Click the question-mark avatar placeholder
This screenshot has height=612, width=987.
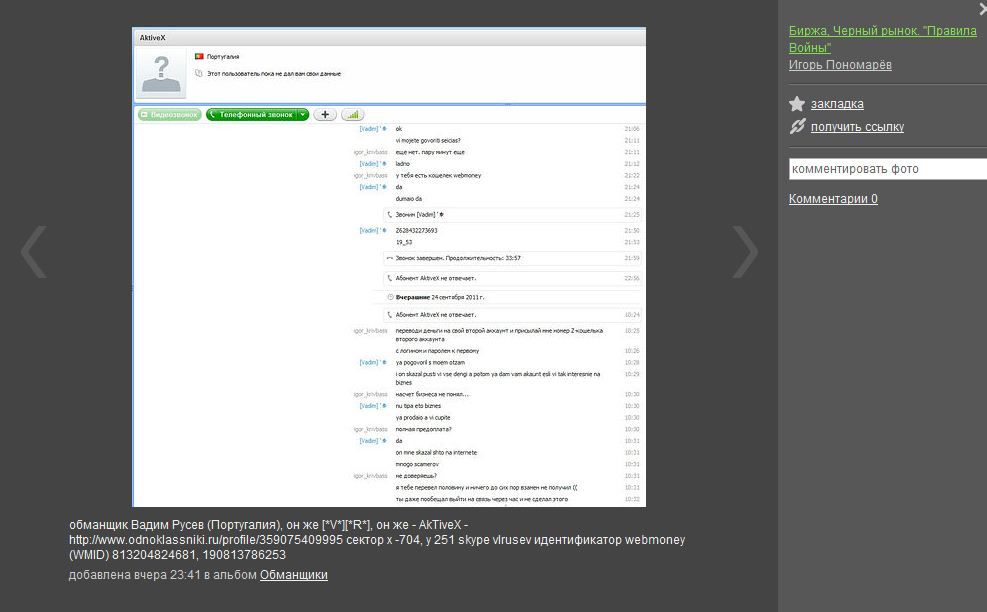[x=162, y=74]
